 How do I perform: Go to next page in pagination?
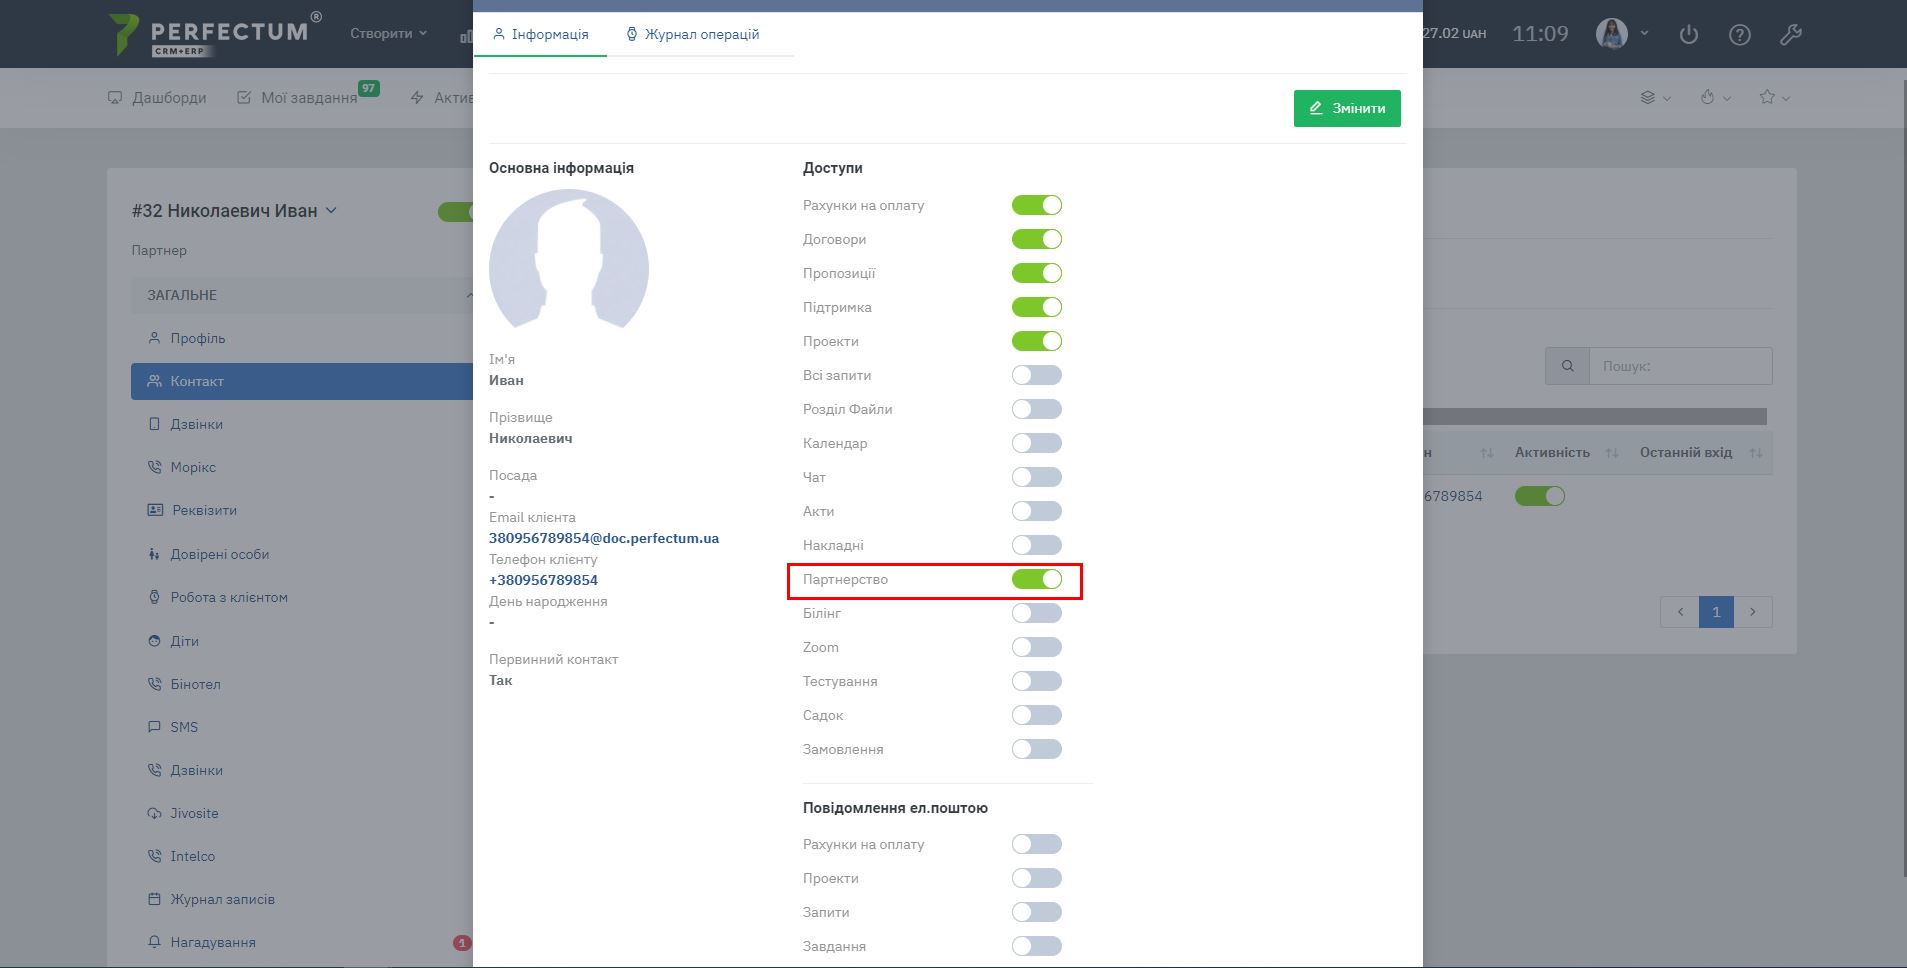click(1752, 612)
